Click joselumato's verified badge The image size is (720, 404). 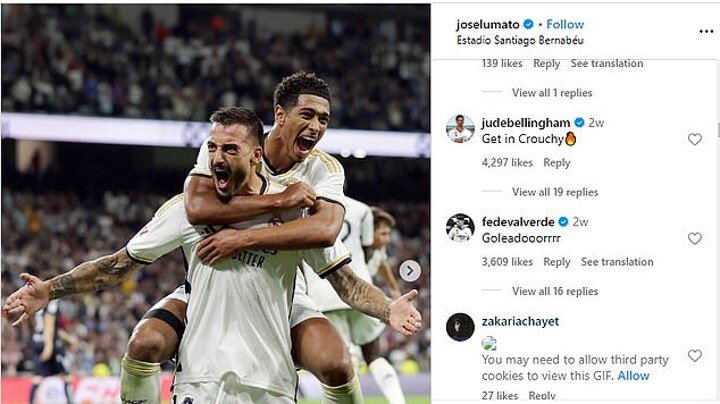tap(529, 24)
